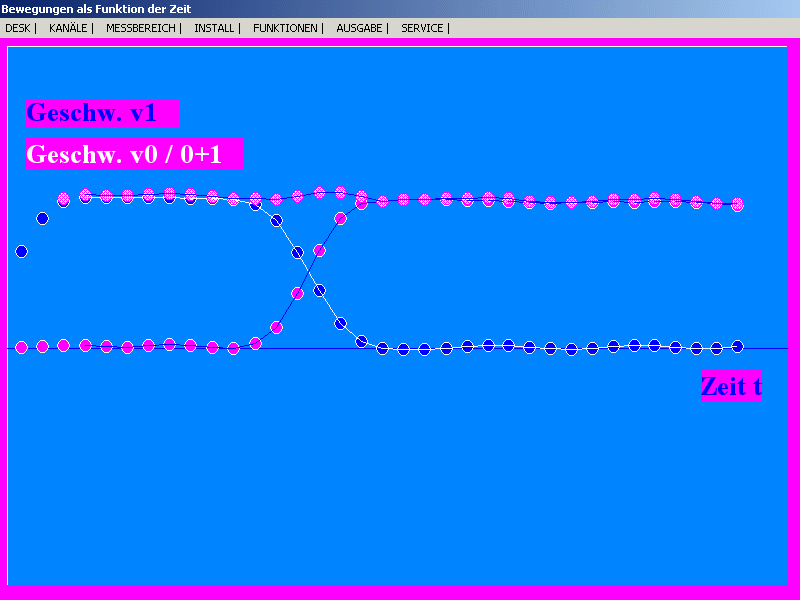800x600 pixels.
Task: Open the DESK menu
Action: [x=17, y=28]
